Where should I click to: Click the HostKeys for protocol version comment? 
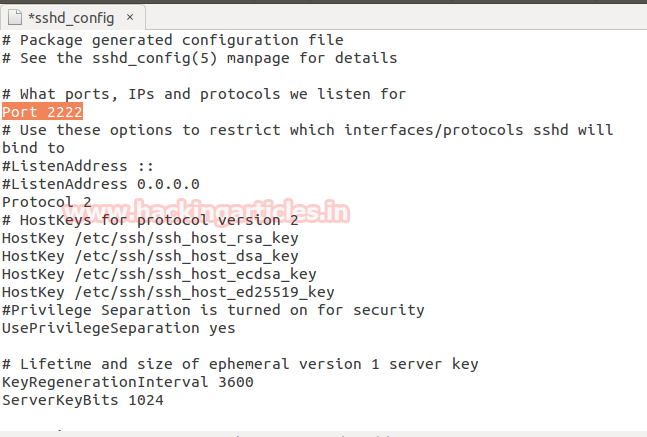coord(150,220)
